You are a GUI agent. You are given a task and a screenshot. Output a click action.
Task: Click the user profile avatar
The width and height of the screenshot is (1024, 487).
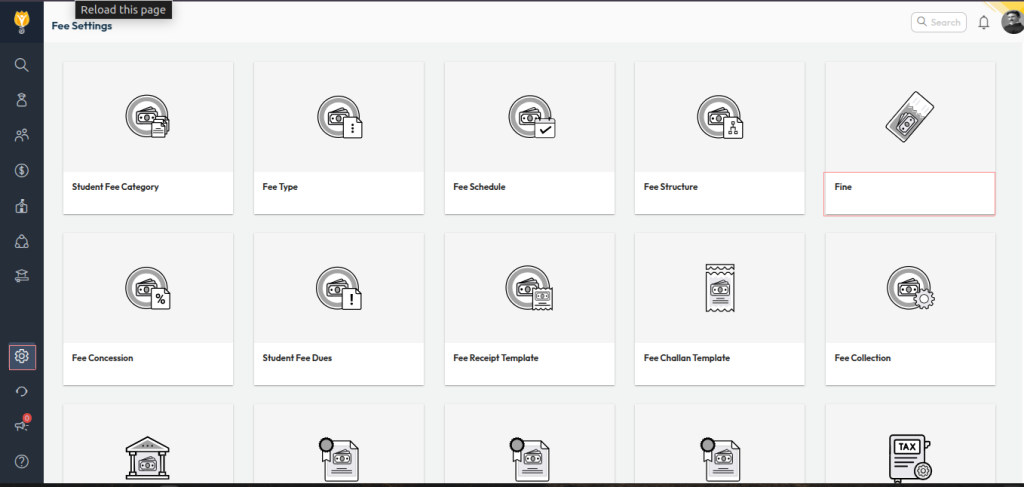click(1011, 22)
